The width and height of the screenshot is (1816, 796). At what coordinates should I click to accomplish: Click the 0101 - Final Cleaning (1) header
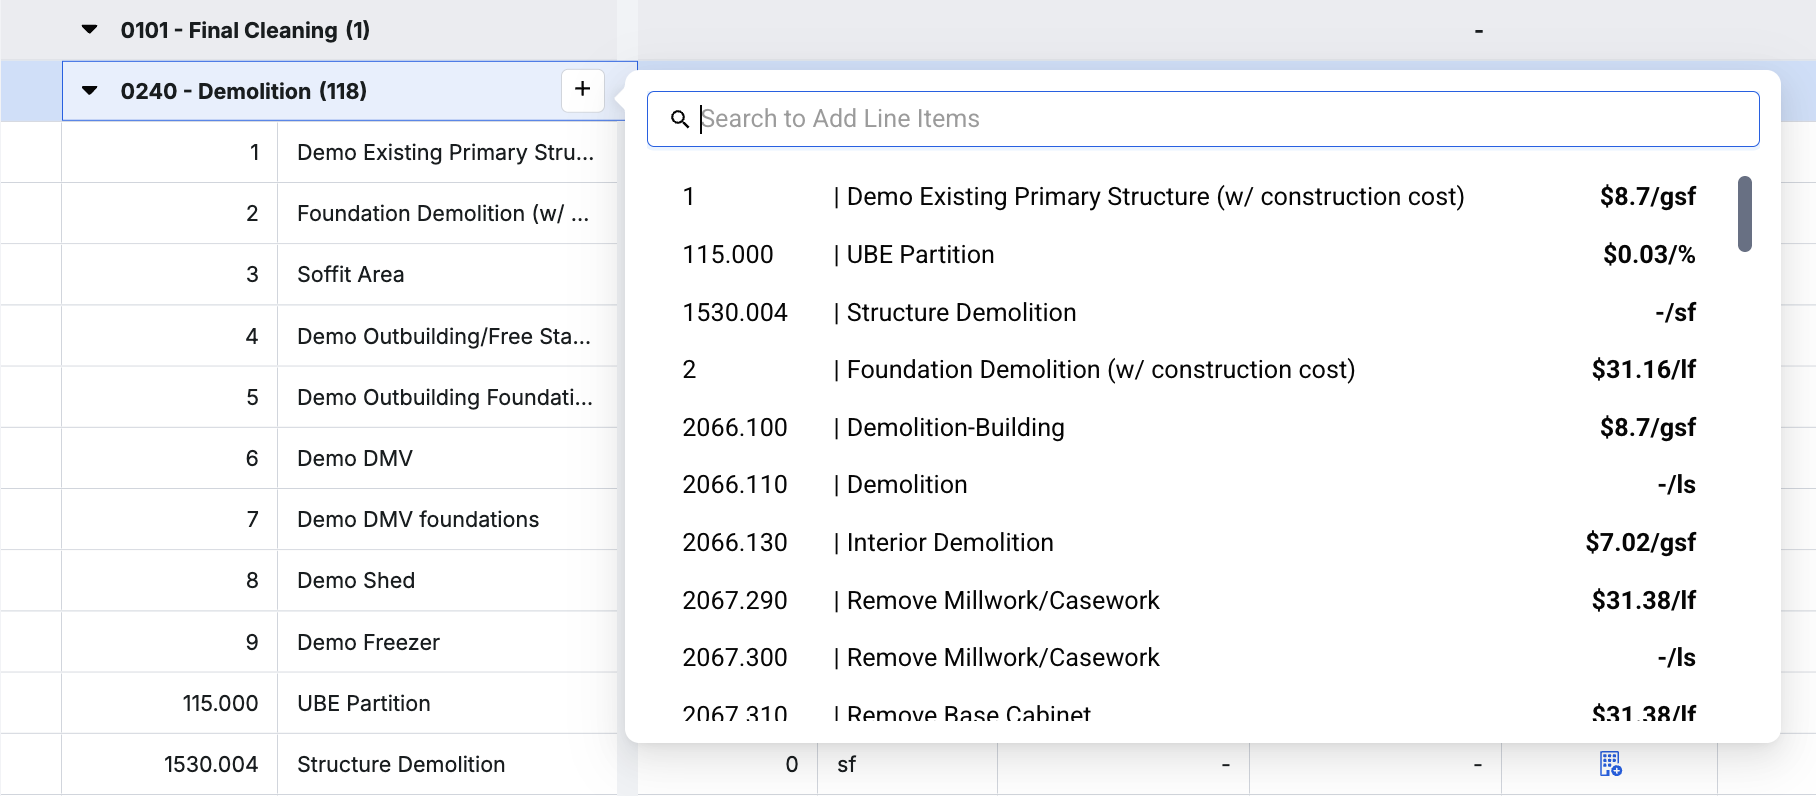point(245,30)
